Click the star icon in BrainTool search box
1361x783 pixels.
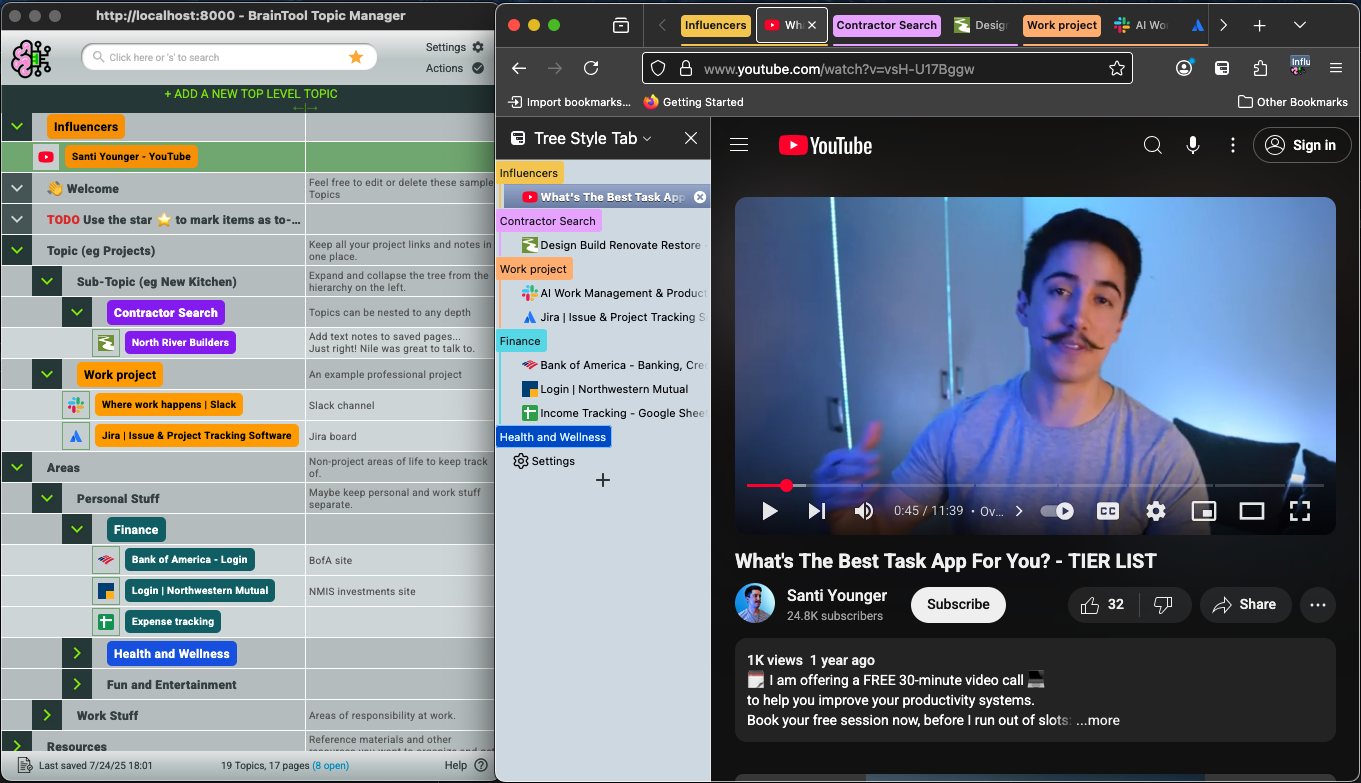(356, 57)
